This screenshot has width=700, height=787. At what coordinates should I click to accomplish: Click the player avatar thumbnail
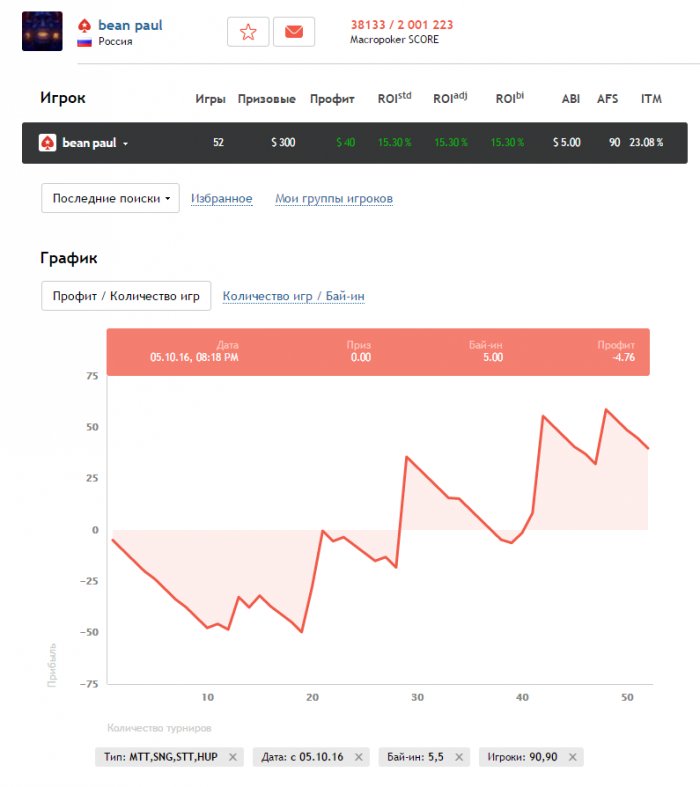tap(42, 31)
